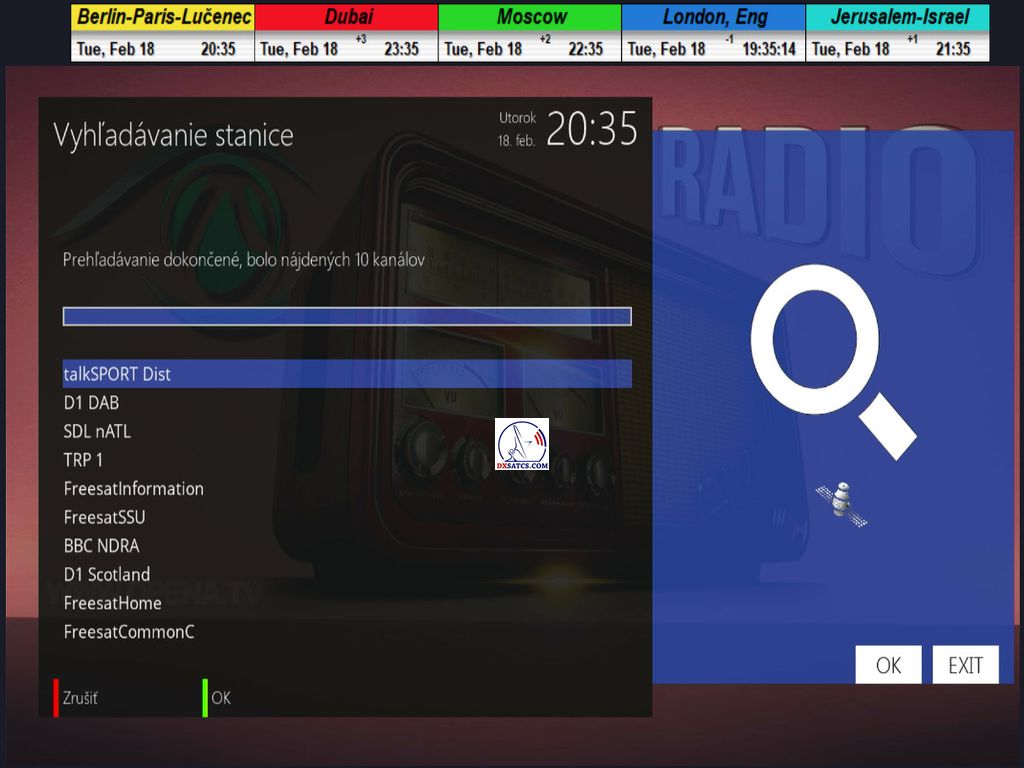Select talkSPORT Dist channel
The height and width of the screenshot is (768, 1024).
pos(117,374)
